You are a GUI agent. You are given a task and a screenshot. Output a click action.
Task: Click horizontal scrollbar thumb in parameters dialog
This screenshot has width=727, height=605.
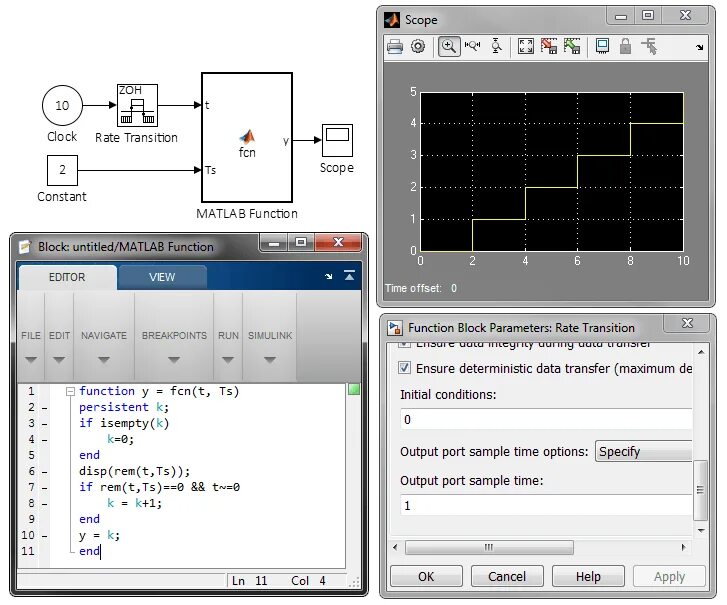[x=489, y=547]
